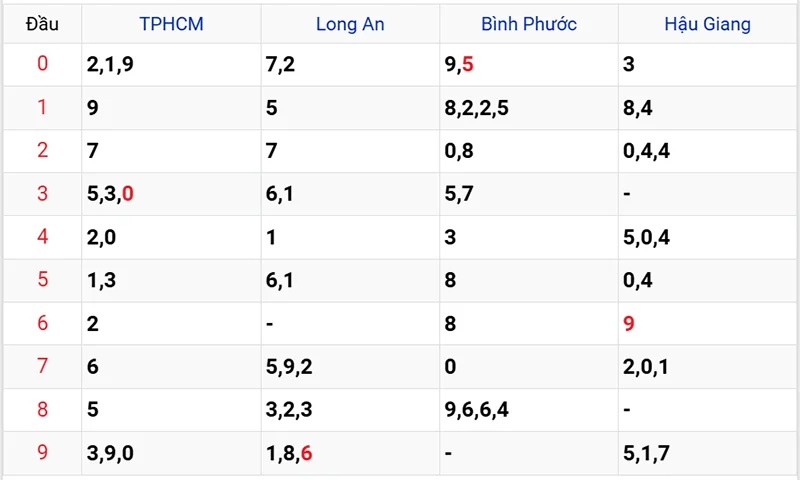Click TPHCM cell showing 3,9,0
The height and width of the screenshot is (480, 800).
pos(111,453)
